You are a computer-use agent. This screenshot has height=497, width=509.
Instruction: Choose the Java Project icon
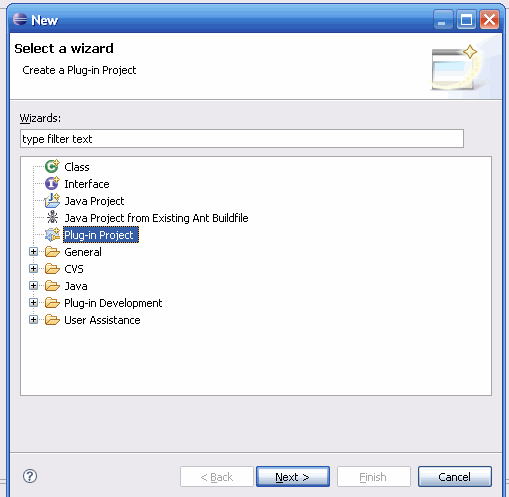(52, 201)
